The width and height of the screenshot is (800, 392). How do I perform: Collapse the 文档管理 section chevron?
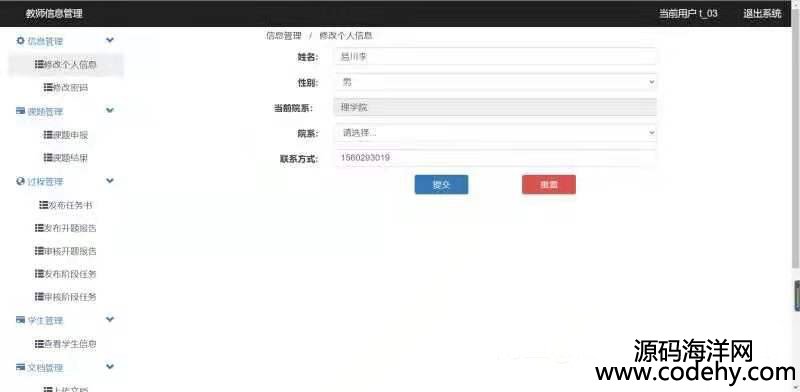[110, 366]
